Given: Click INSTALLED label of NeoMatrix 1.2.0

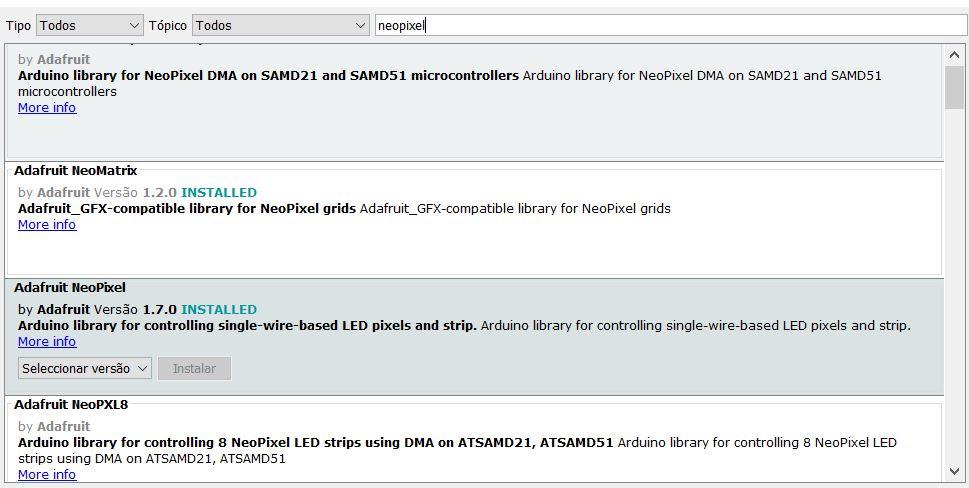Looking at the screenshot, I should click(x=219, y=193).
